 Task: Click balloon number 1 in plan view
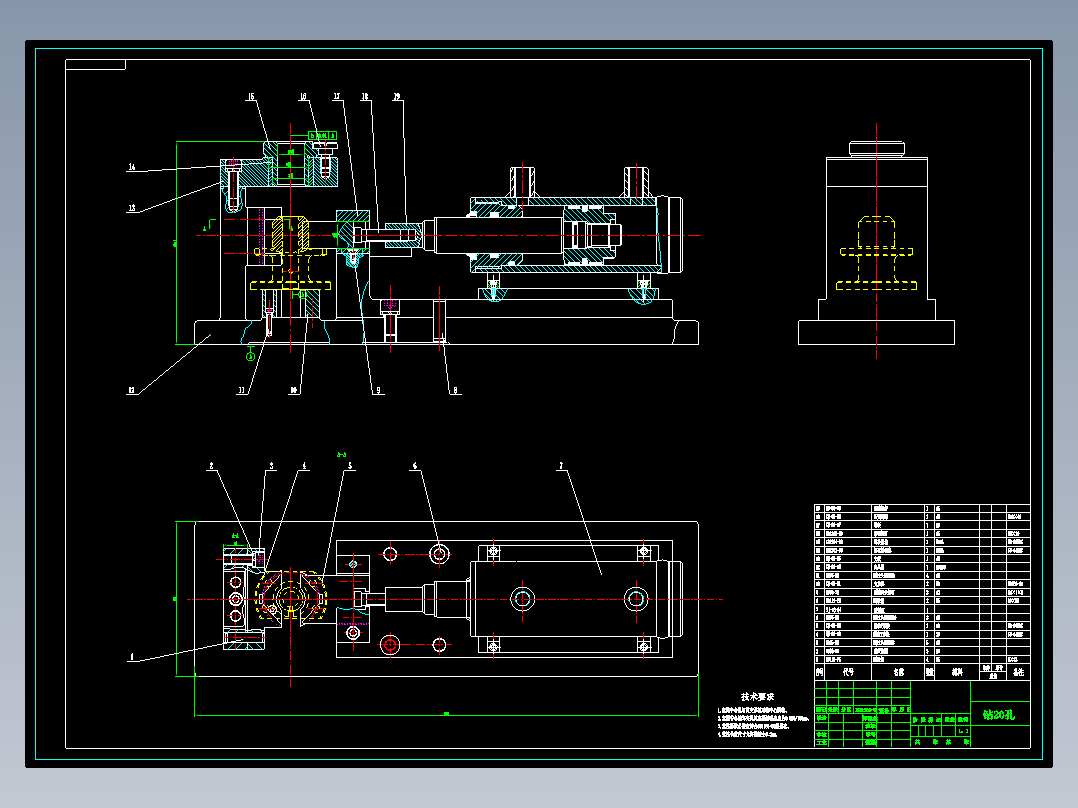132,657
